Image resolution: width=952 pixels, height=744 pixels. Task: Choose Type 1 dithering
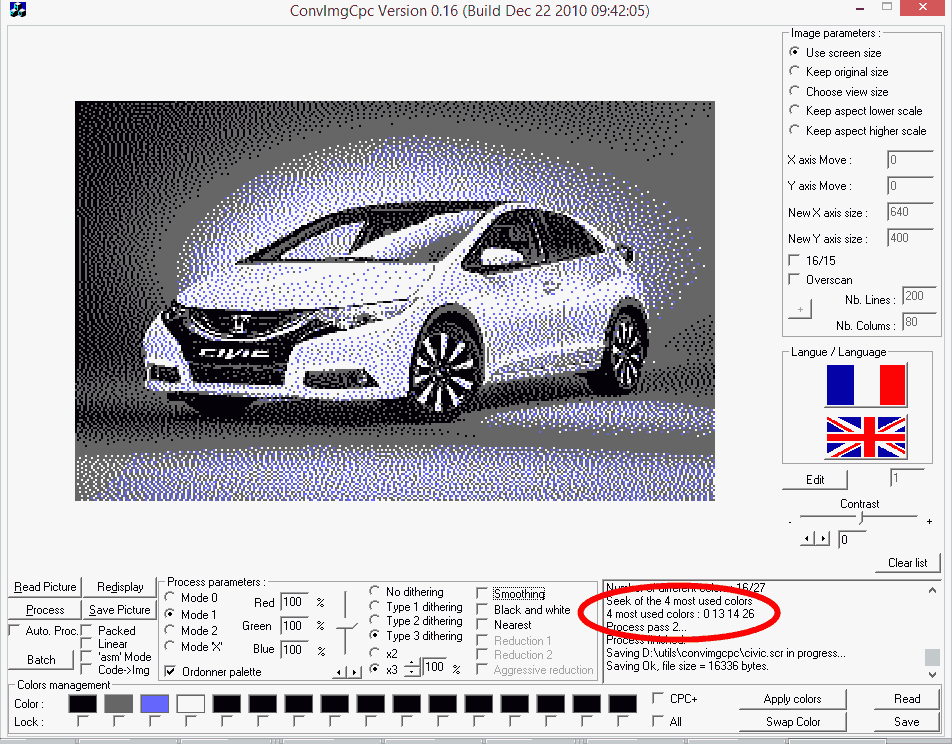375,606
